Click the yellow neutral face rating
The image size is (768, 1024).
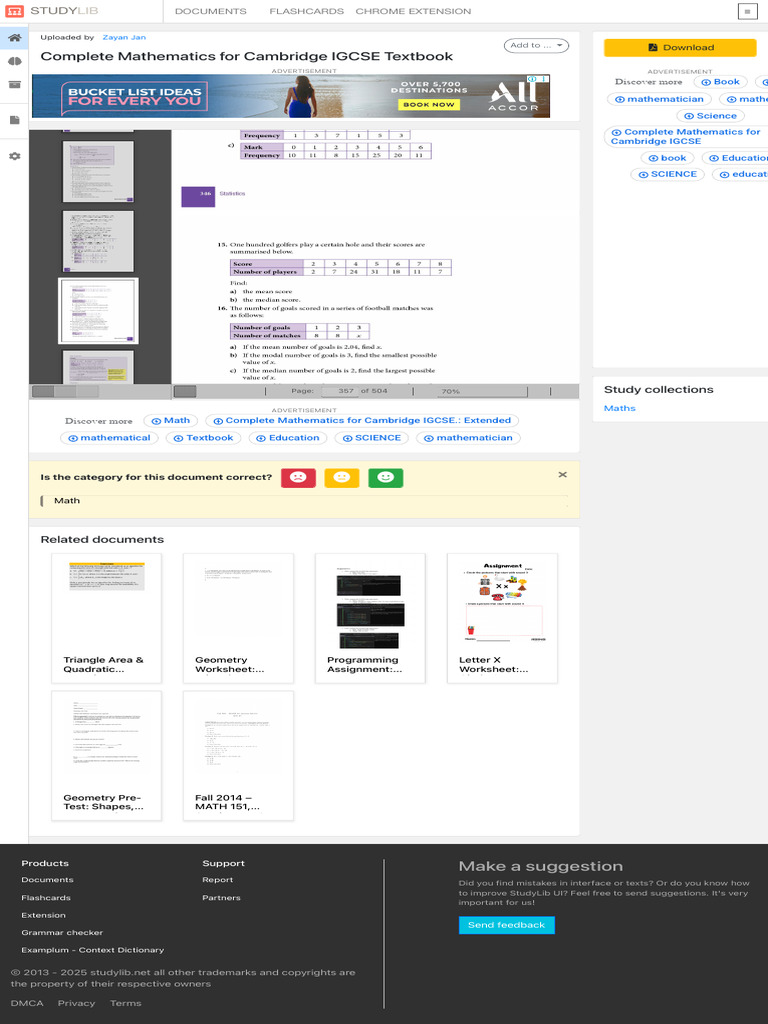pos(342,478)
